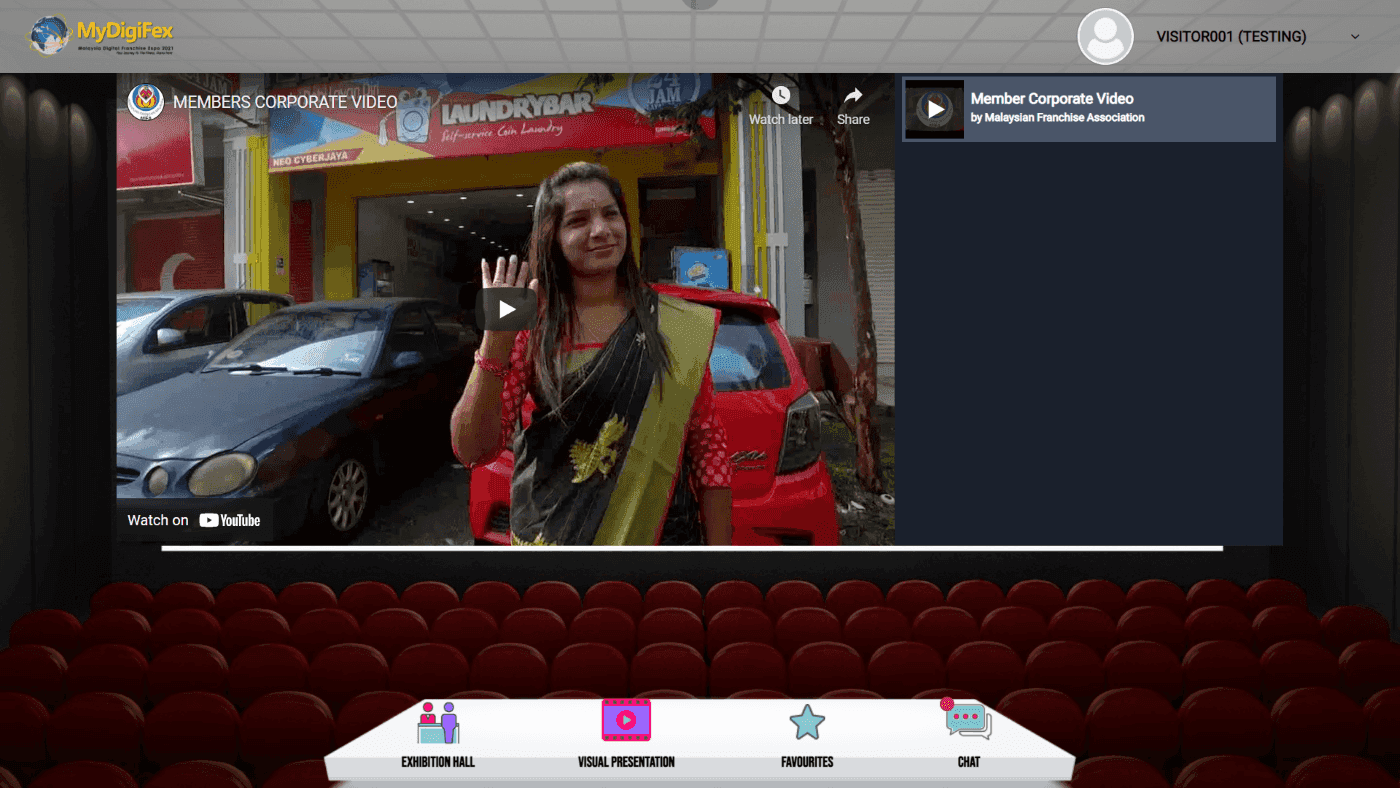Open the video on YouTube

[x=194, y=519]
